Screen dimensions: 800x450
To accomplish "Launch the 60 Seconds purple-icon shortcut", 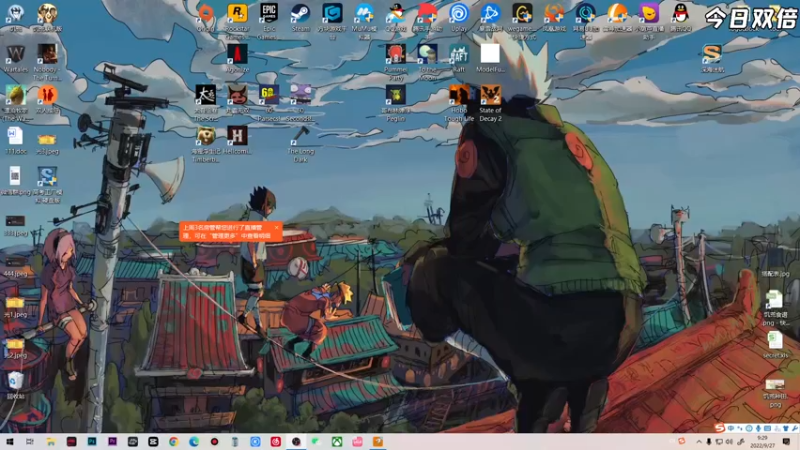I will click(x=301, y=96).
